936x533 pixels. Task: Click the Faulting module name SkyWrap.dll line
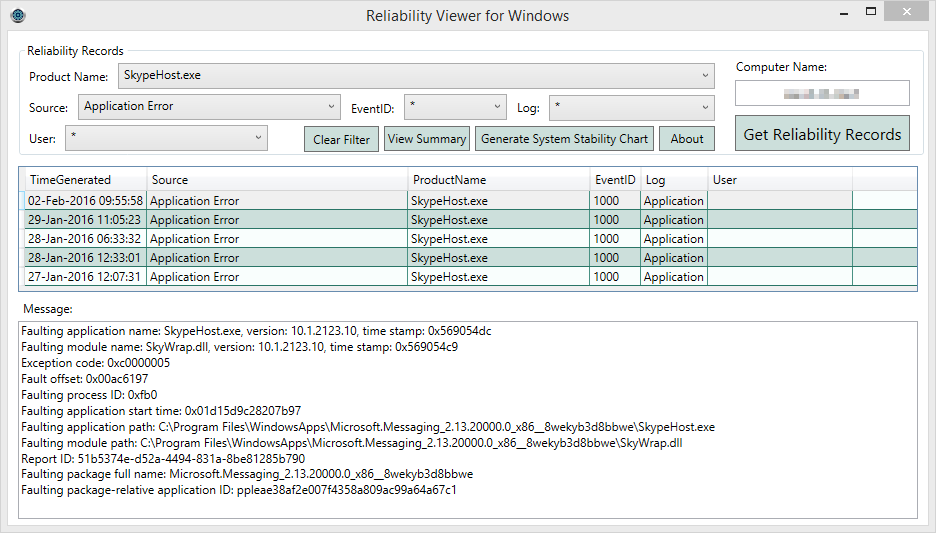point(239,347)
